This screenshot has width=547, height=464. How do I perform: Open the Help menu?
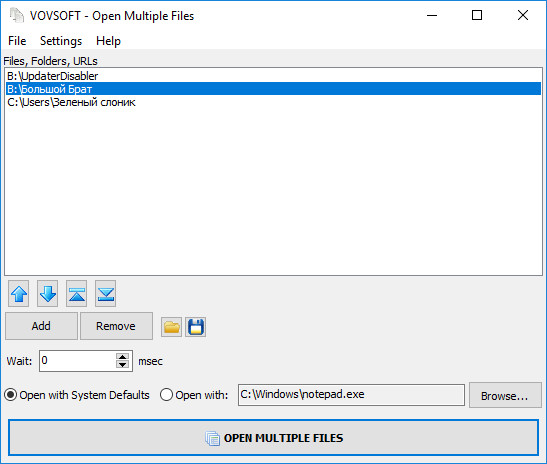[108, 41]
